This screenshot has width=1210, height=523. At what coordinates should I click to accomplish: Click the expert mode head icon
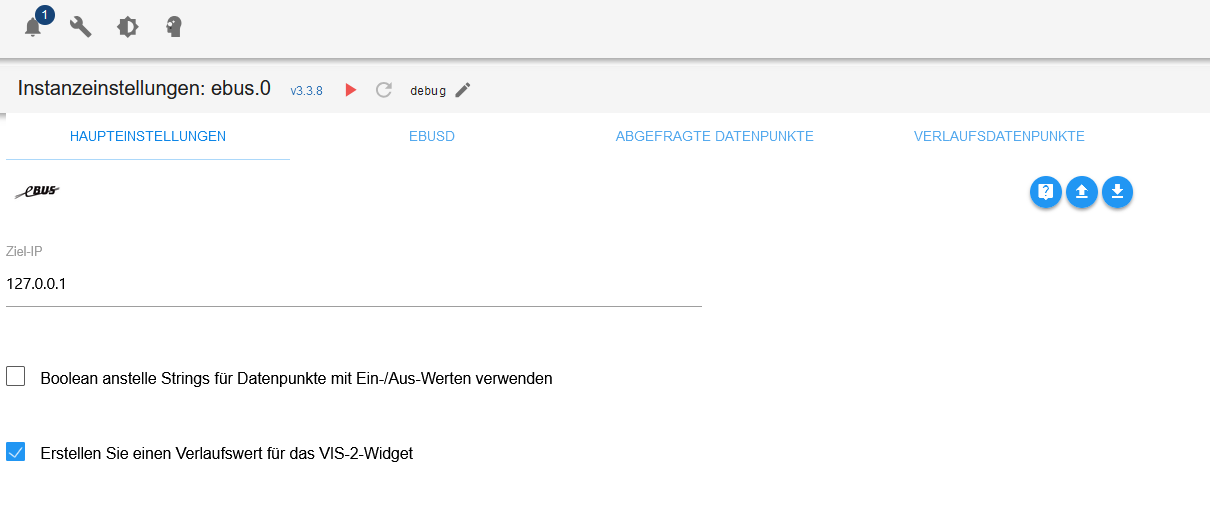174,27
